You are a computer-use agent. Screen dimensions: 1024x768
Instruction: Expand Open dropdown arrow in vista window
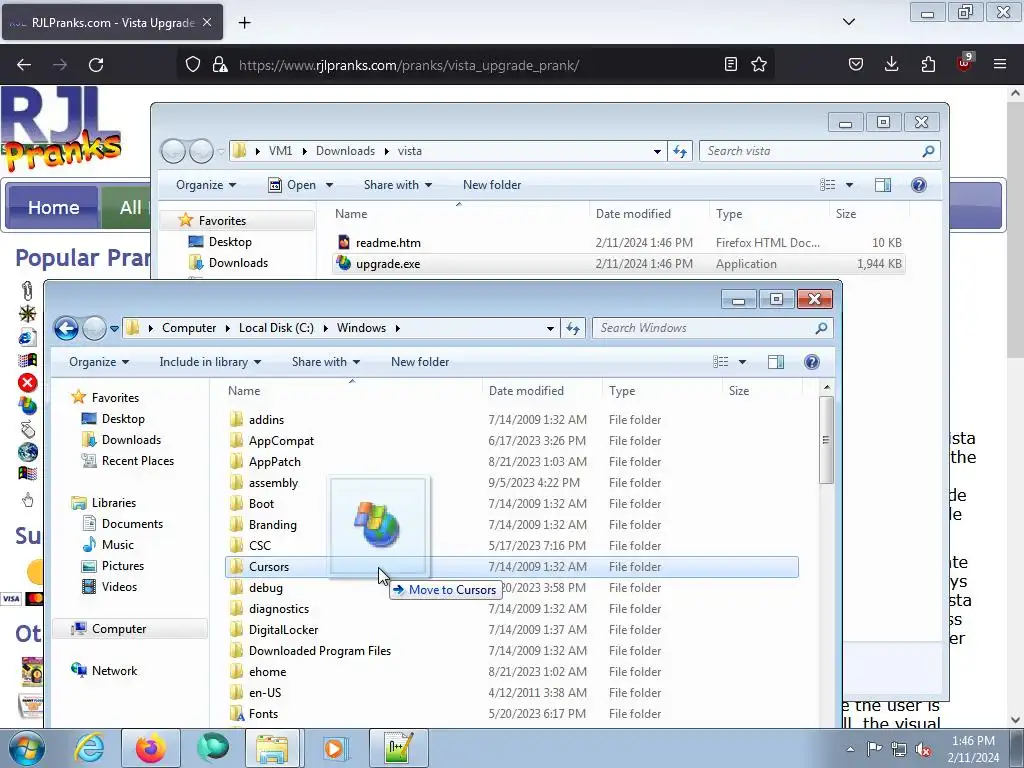pyautogui.click(x=329, y=185)
